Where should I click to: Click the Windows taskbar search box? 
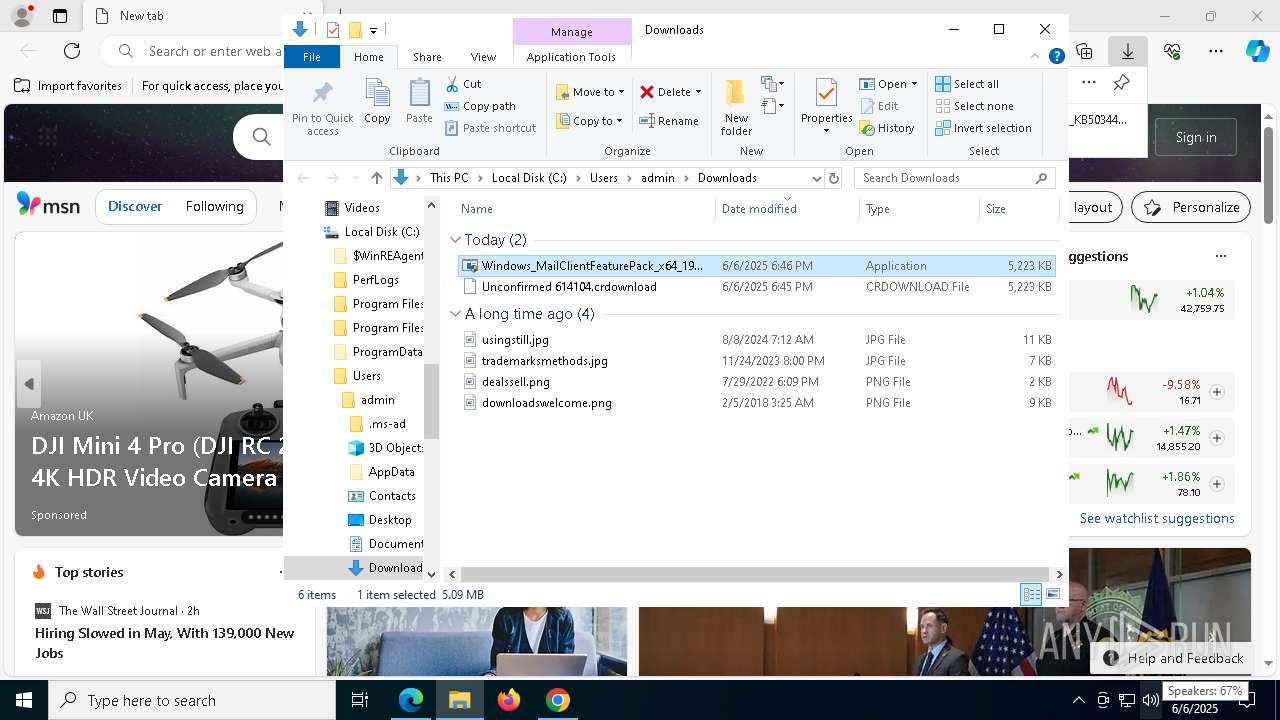tap(192, 700)
